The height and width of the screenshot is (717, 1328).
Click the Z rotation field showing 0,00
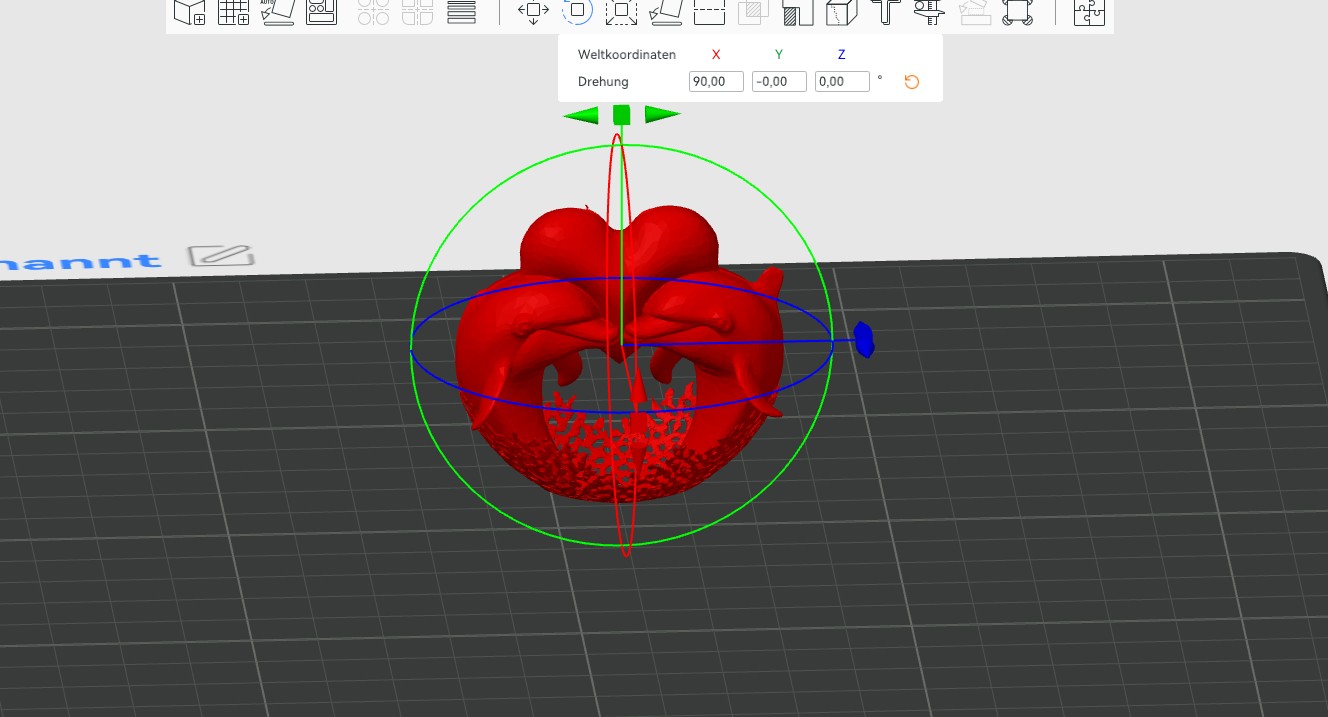[x=842, y=82]
